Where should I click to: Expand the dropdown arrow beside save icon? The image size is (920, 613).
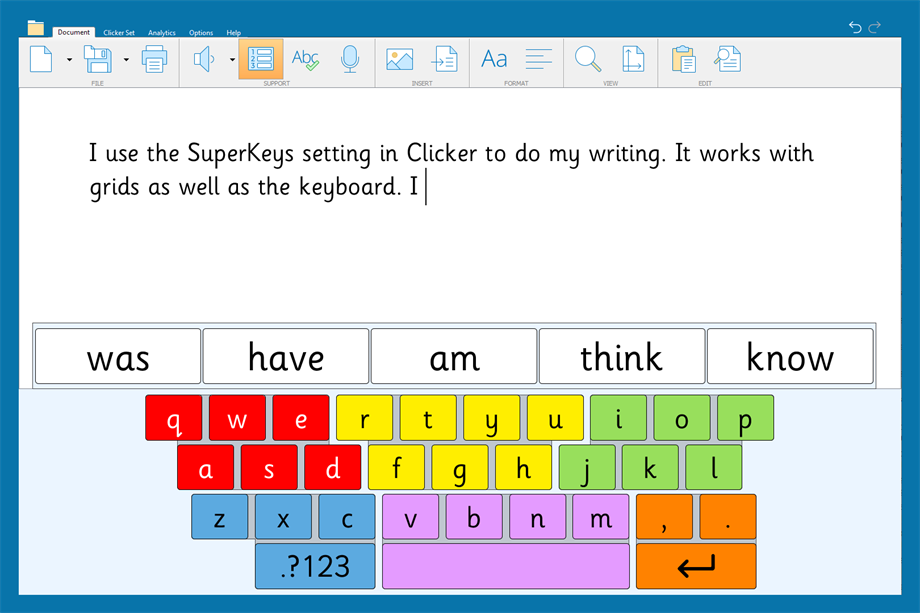tap(126, 60)
